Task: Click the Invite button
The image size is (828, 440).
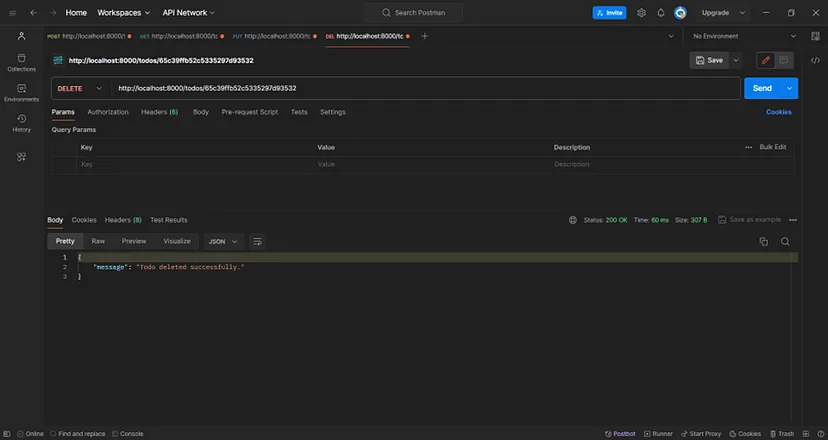Action: 609,13
